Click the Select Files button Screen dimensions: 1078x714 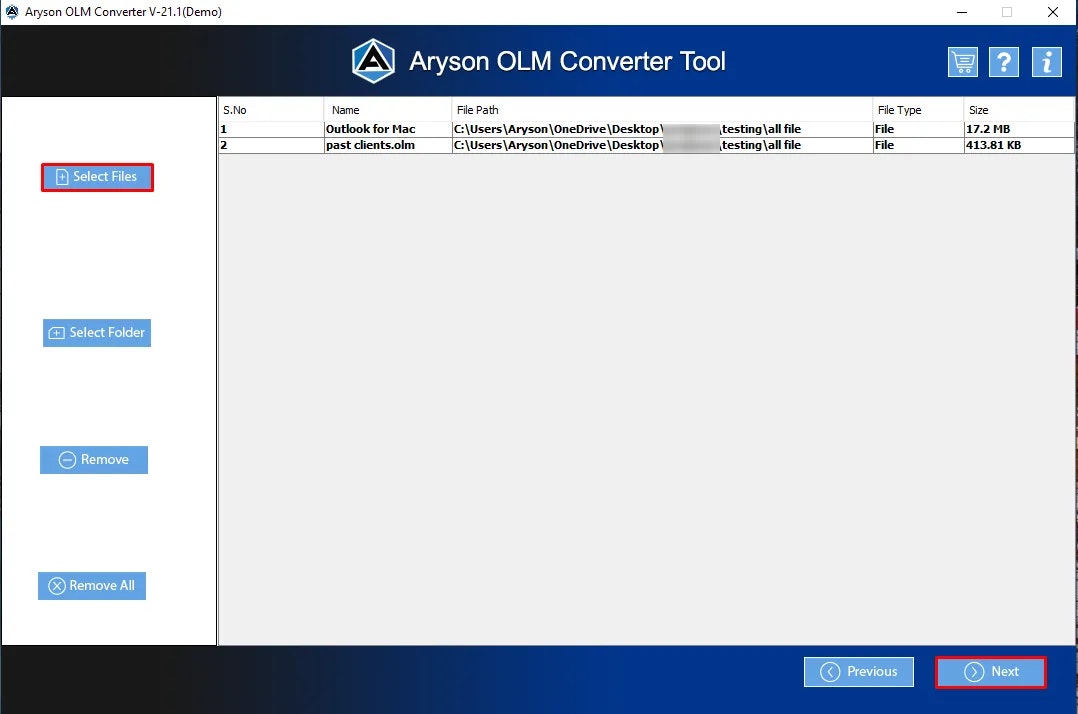97,177
